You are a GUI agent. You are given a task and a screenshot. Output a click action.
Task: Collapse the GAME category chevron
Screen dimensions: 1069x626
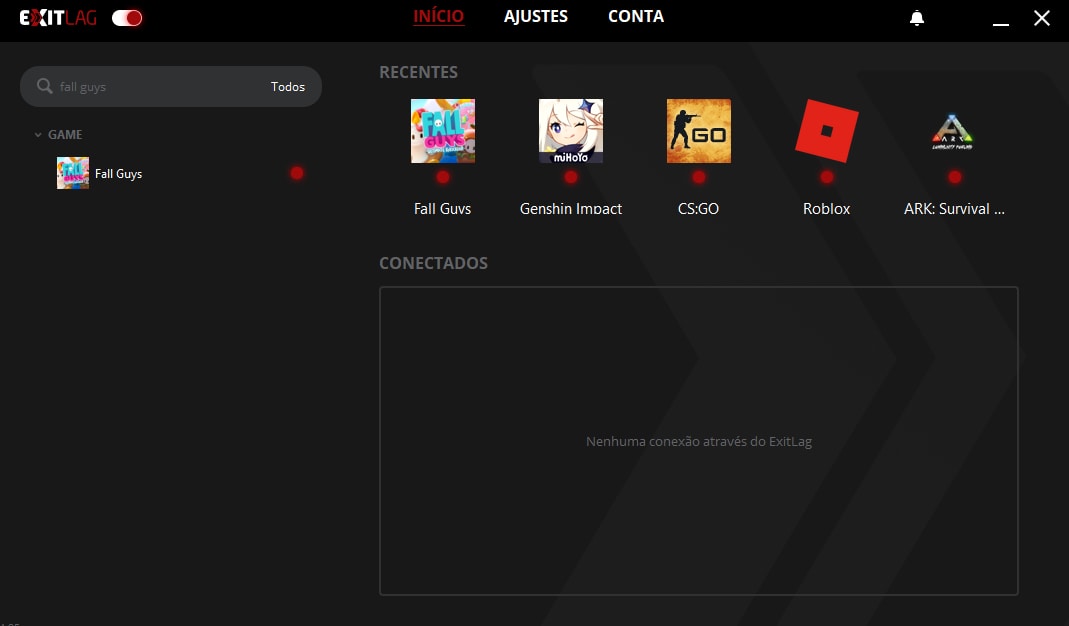click(x=38, y=135)
